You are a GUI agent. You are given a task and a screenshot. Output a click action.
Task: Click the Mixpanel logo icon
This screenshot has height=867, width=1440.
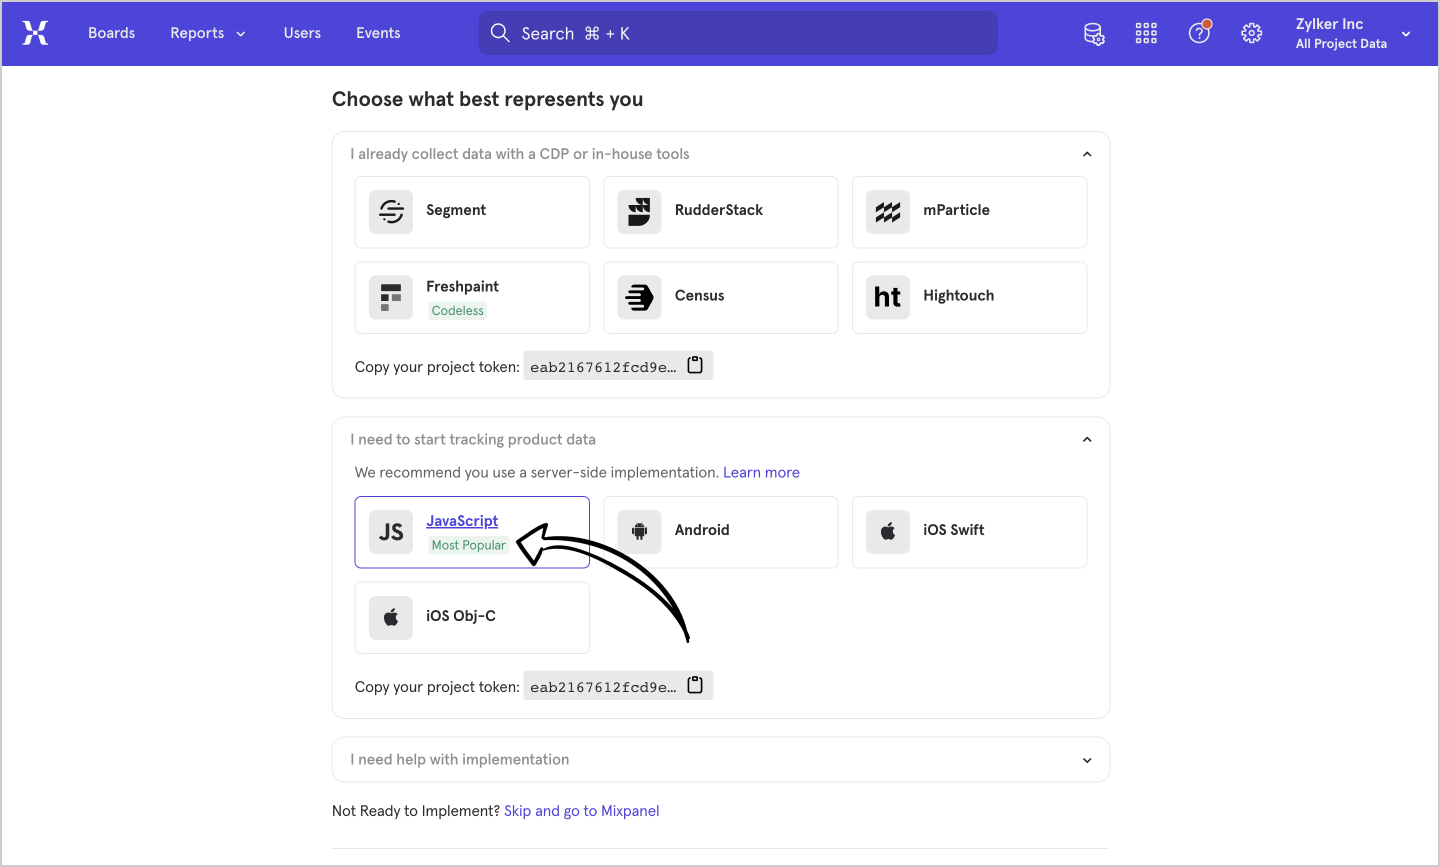(x=35, y=33)
